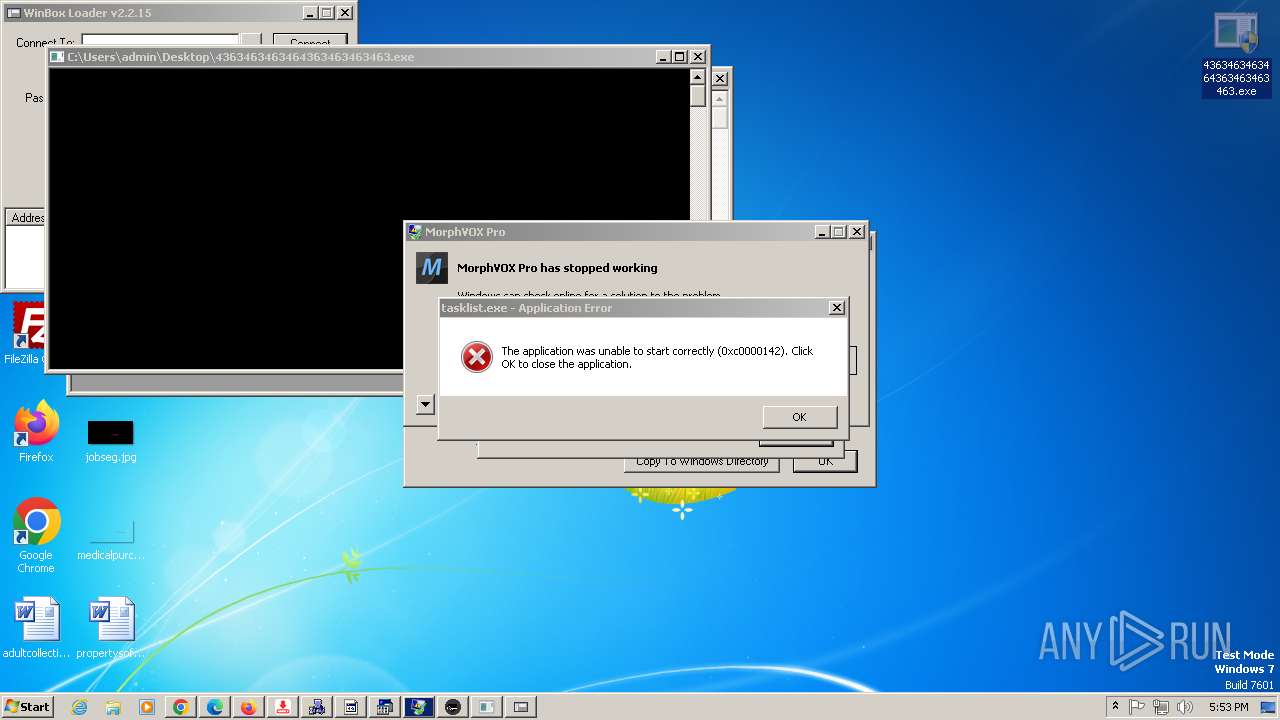Click the OK button beside Copy To Windows Directory
The image size is (1280, 720).
pos(825,462)
